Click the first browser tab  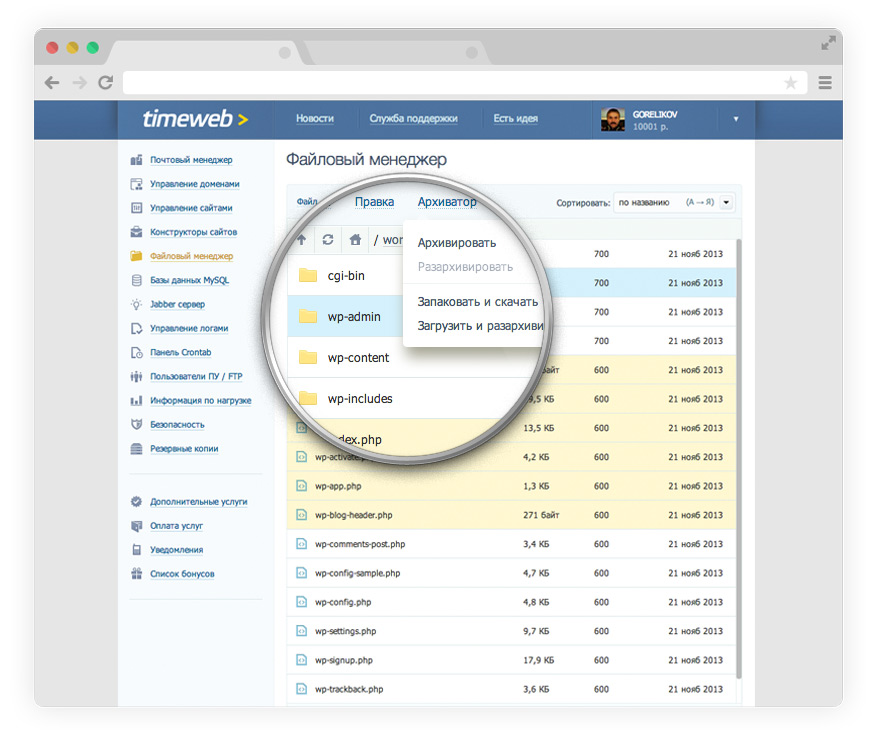[204, 53]
